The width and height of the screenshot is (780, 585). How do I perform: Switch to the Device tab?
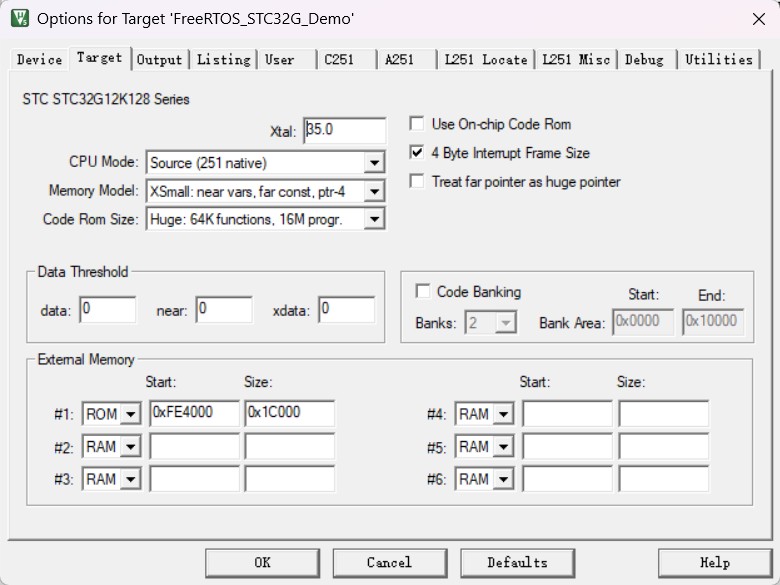point(39,60)
